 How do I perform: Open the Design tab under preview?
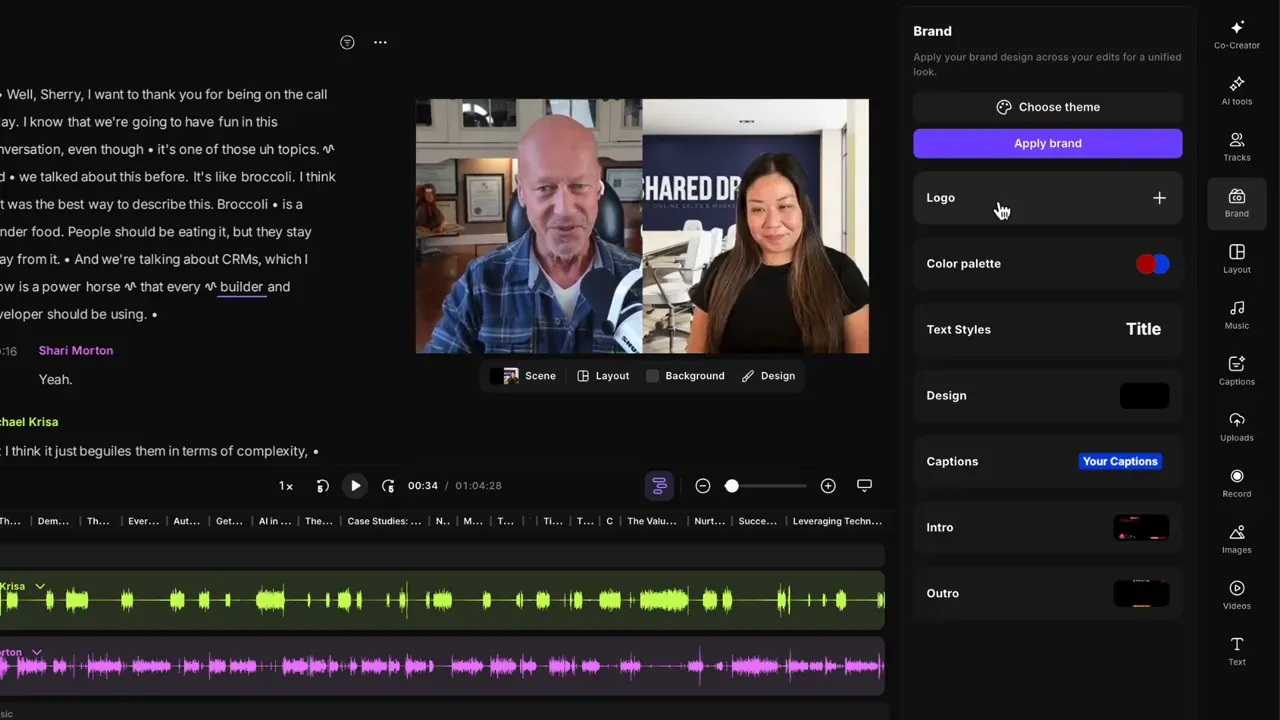pyautogui.click(x=768, y=376)
